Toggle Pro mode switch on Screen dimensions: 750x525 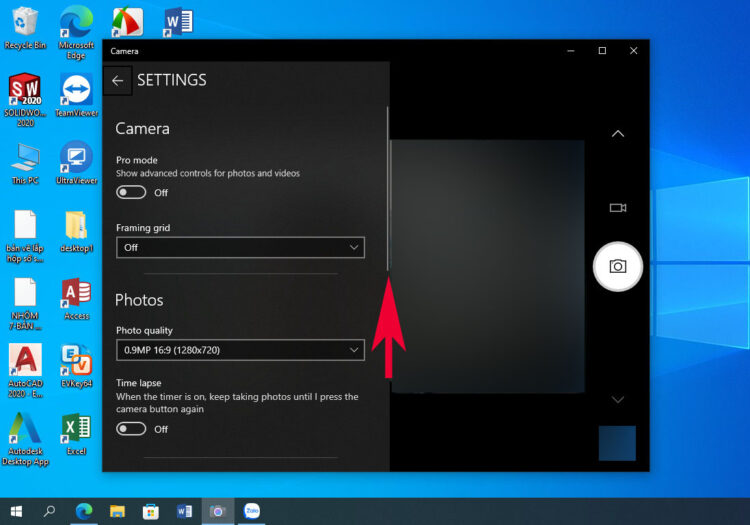pos(131,192)
